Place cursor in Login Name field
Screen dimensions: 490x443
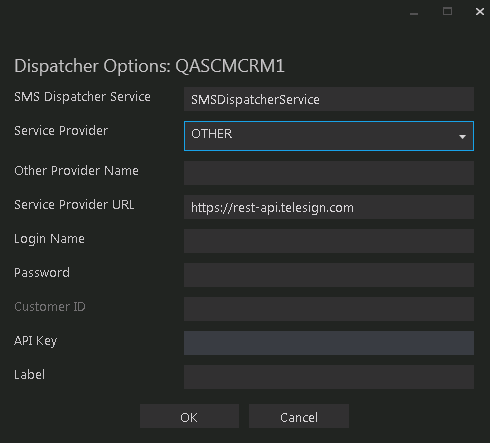point(329,241)
